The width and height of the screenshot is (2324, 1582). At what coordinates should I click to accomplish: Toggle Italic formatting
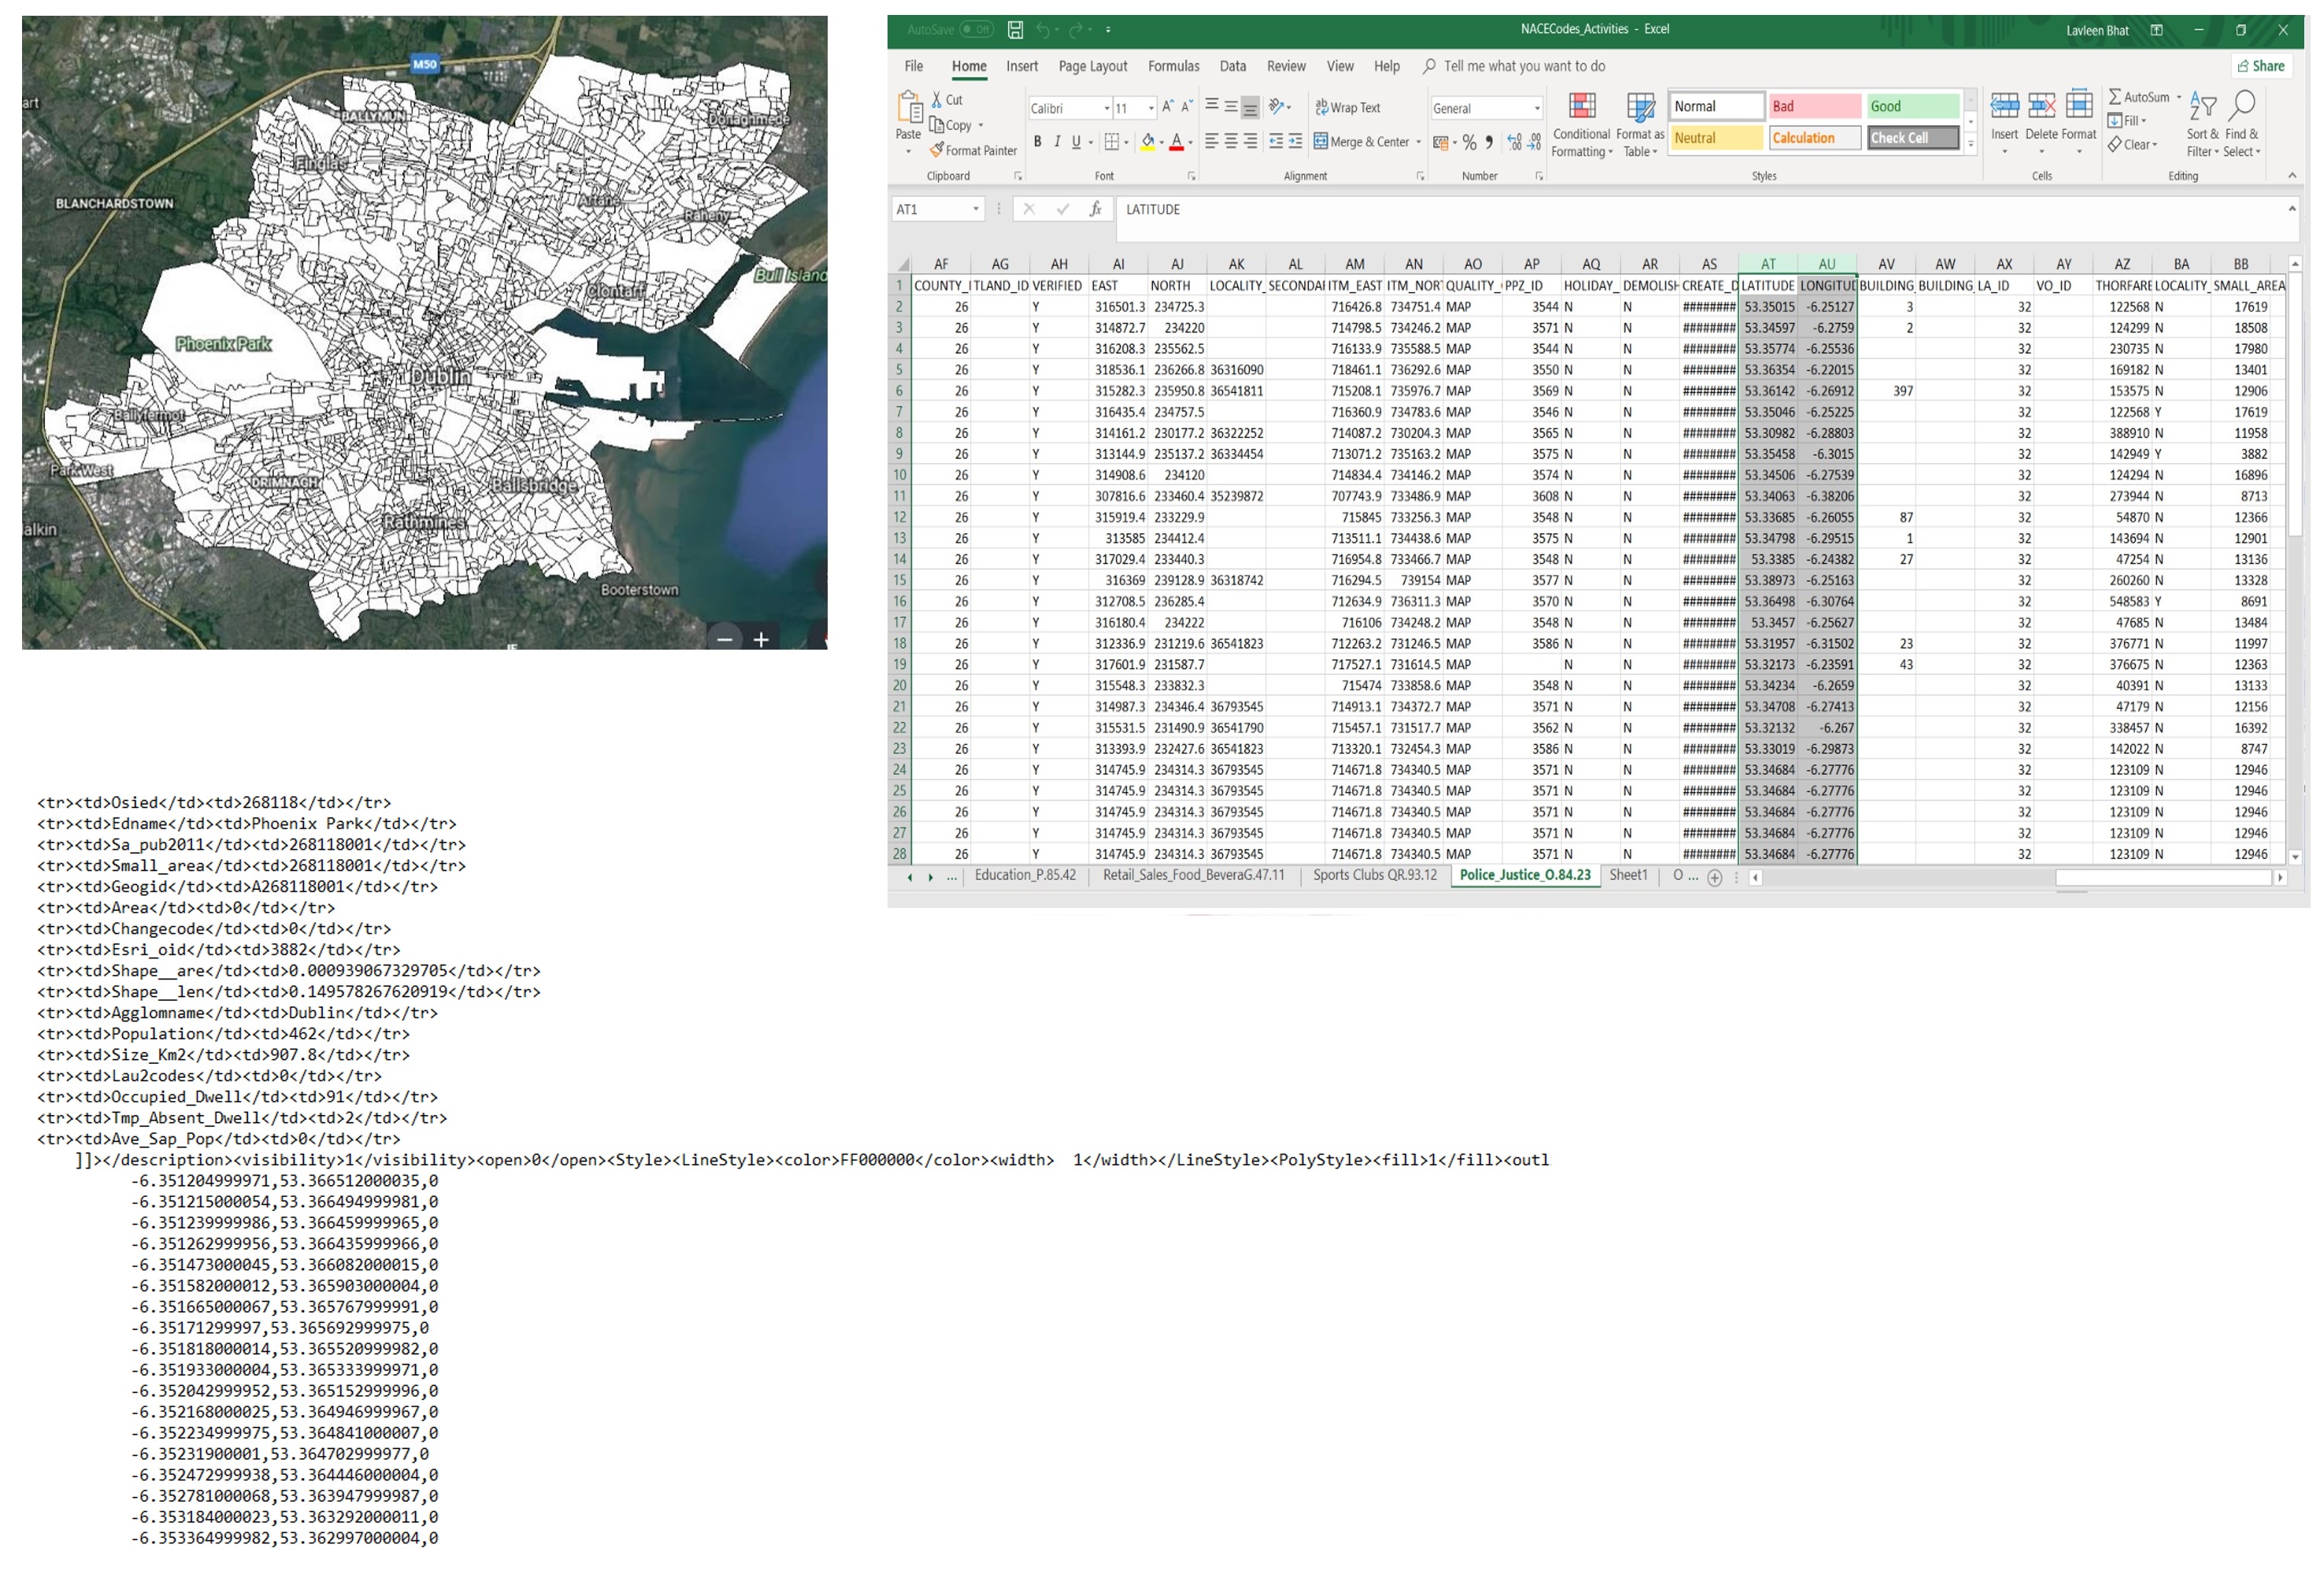1057,142
